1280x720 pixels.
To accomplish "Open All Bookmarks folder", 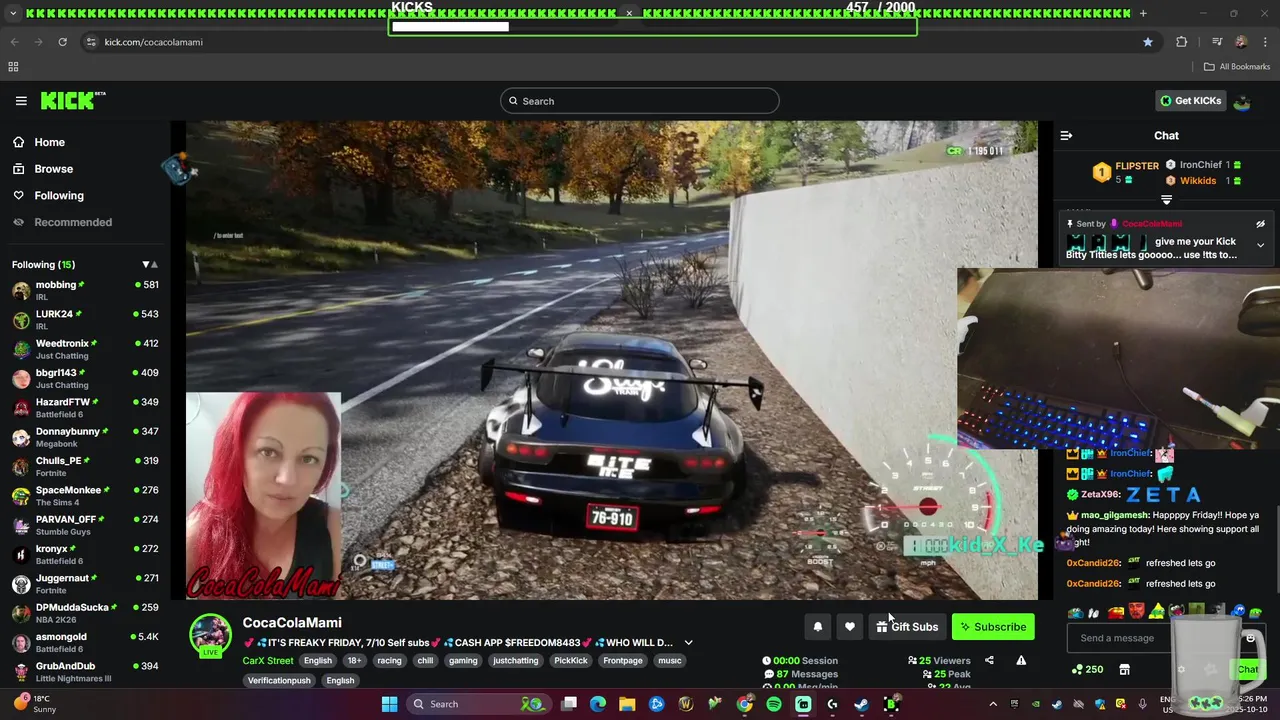I will (x=1237, y=67).
